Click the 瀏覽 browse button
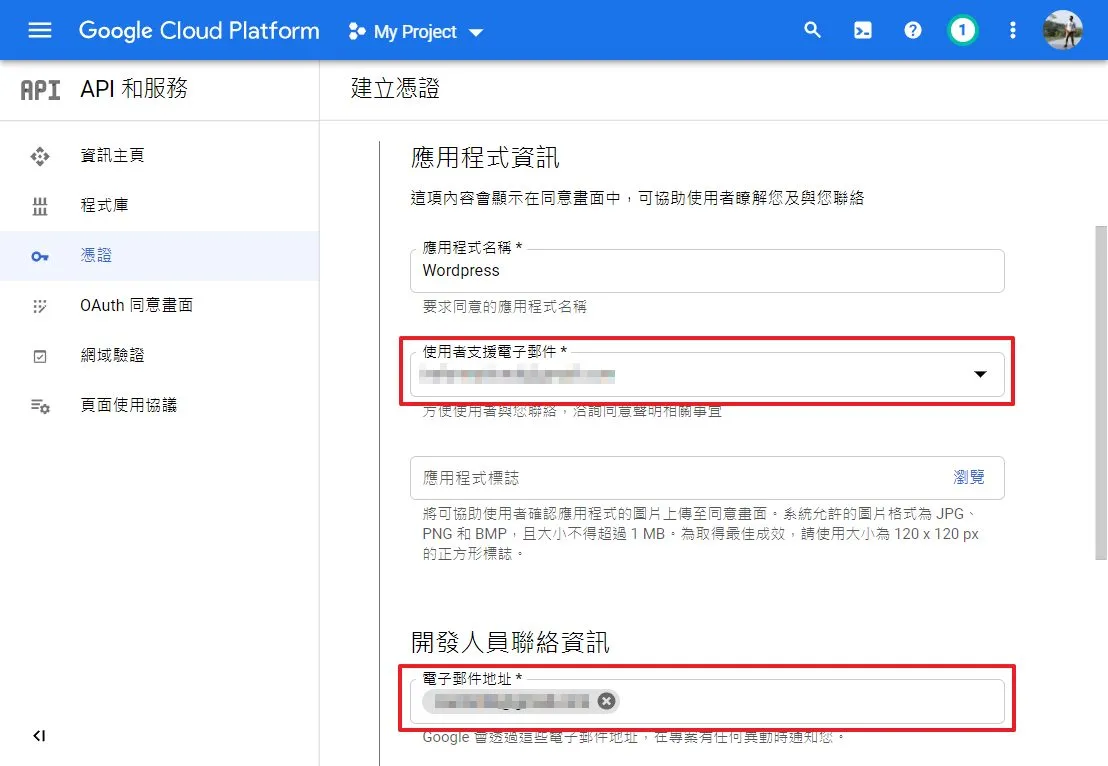Screen dimensions: 1108x766 click(969, 477)
